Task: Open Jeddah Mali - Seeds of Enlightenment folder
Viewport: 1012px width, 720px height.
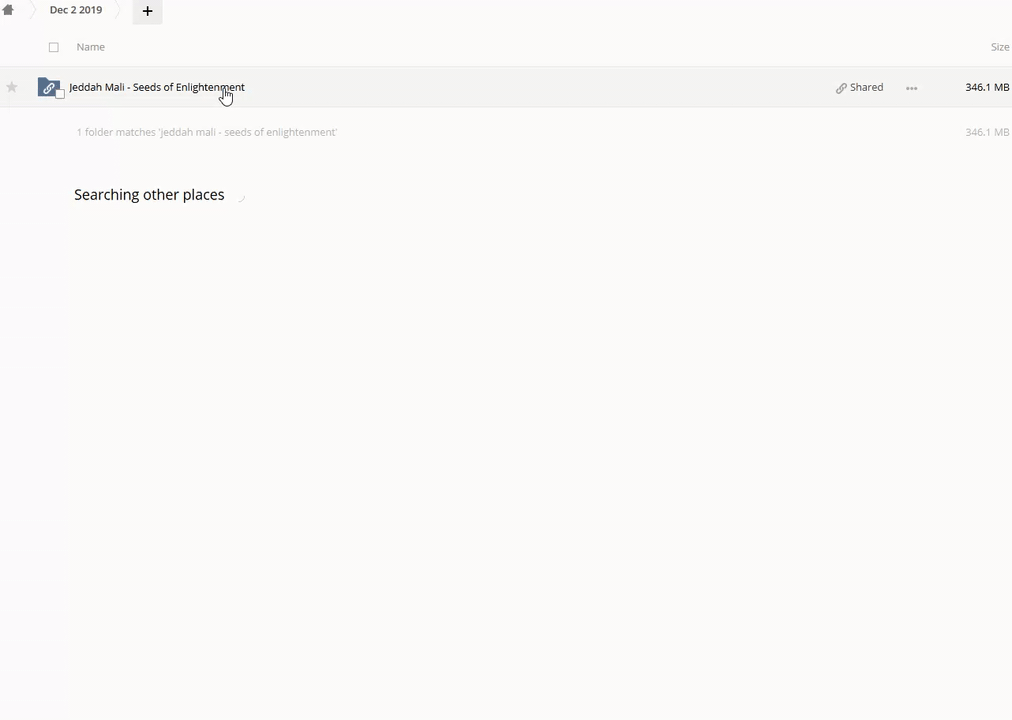Action: pos(157,87)
